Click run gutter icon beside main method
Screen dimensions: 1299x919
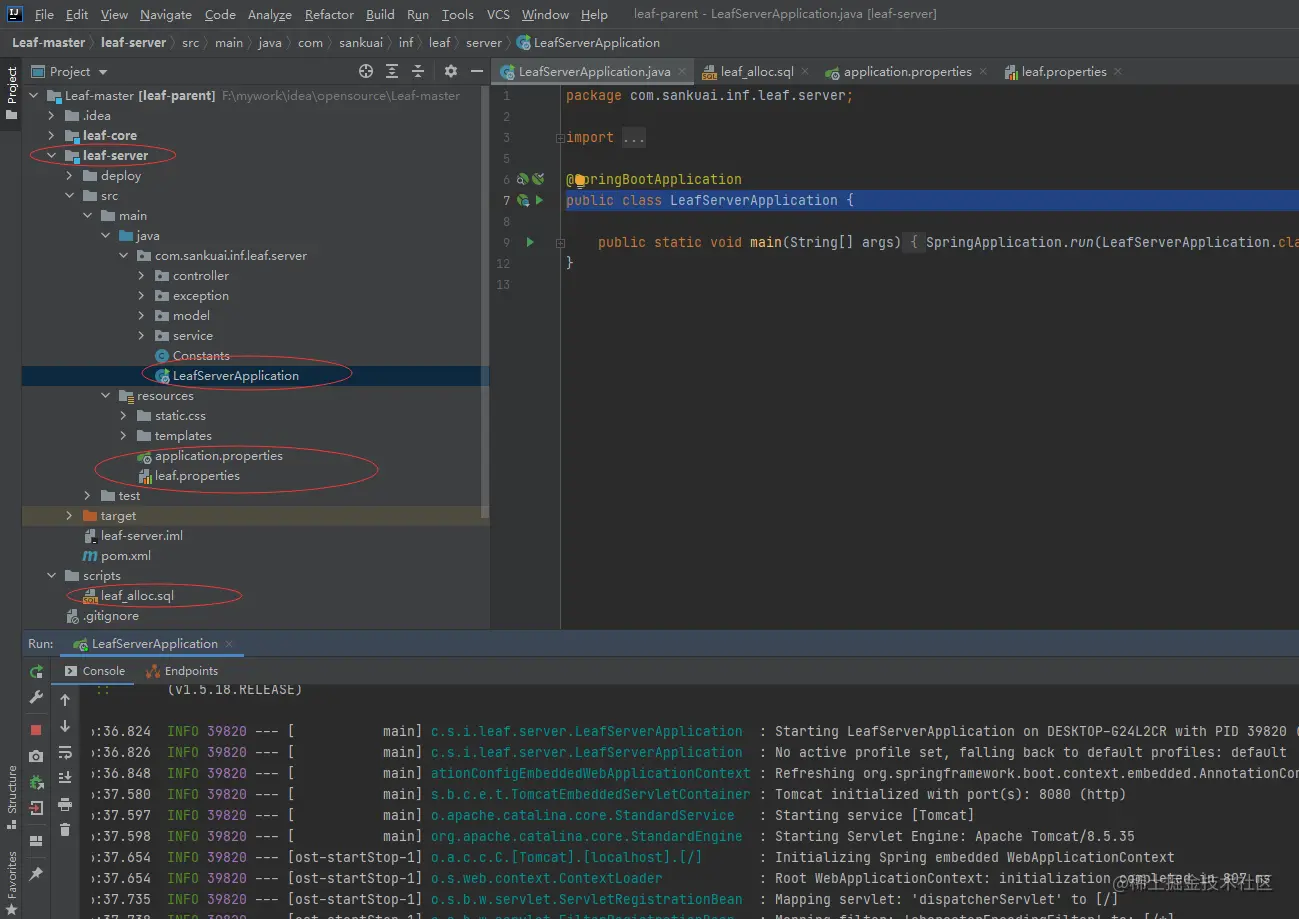click(x=530, y=242)
